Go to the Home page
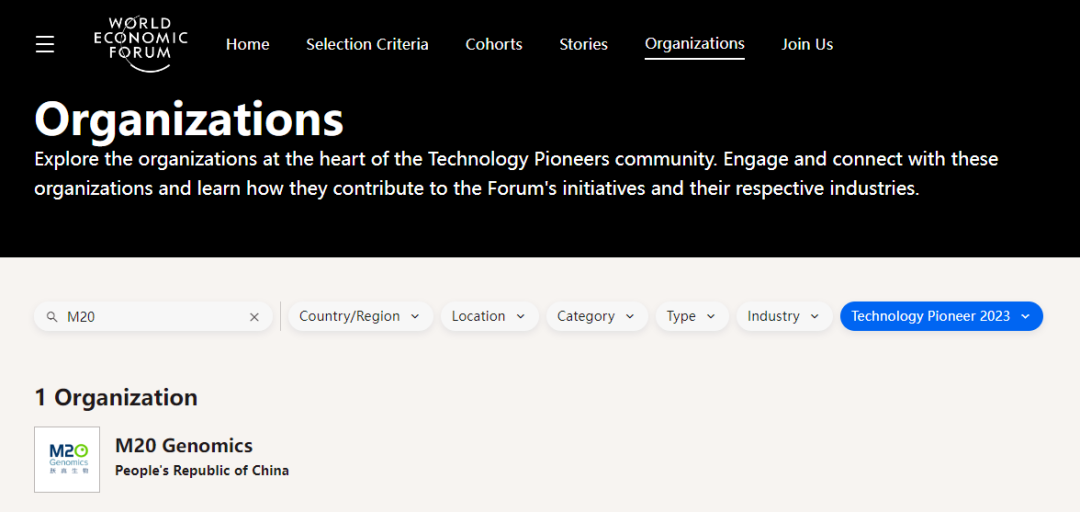This screenshot has width=1080, height=512. click(x=248, y=45)
